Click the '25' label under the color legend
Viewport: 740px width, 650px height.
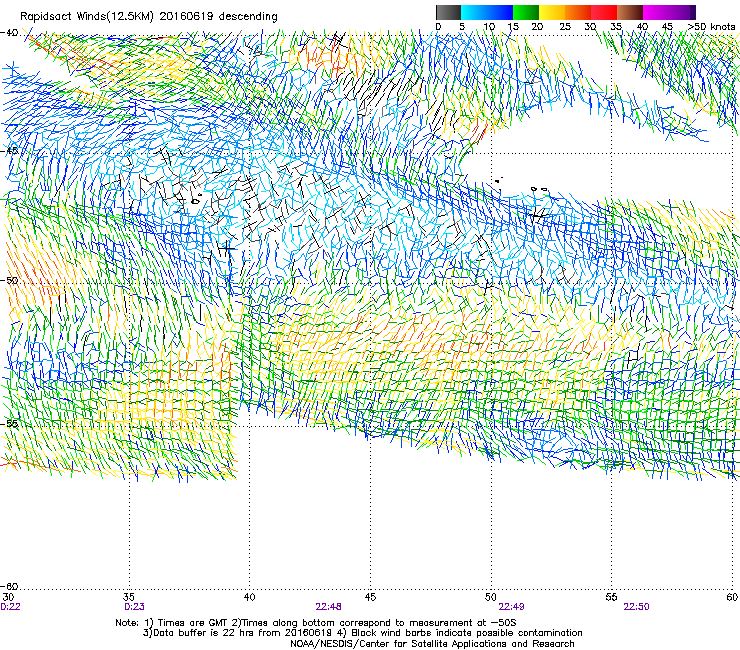[x=565, y=27]
